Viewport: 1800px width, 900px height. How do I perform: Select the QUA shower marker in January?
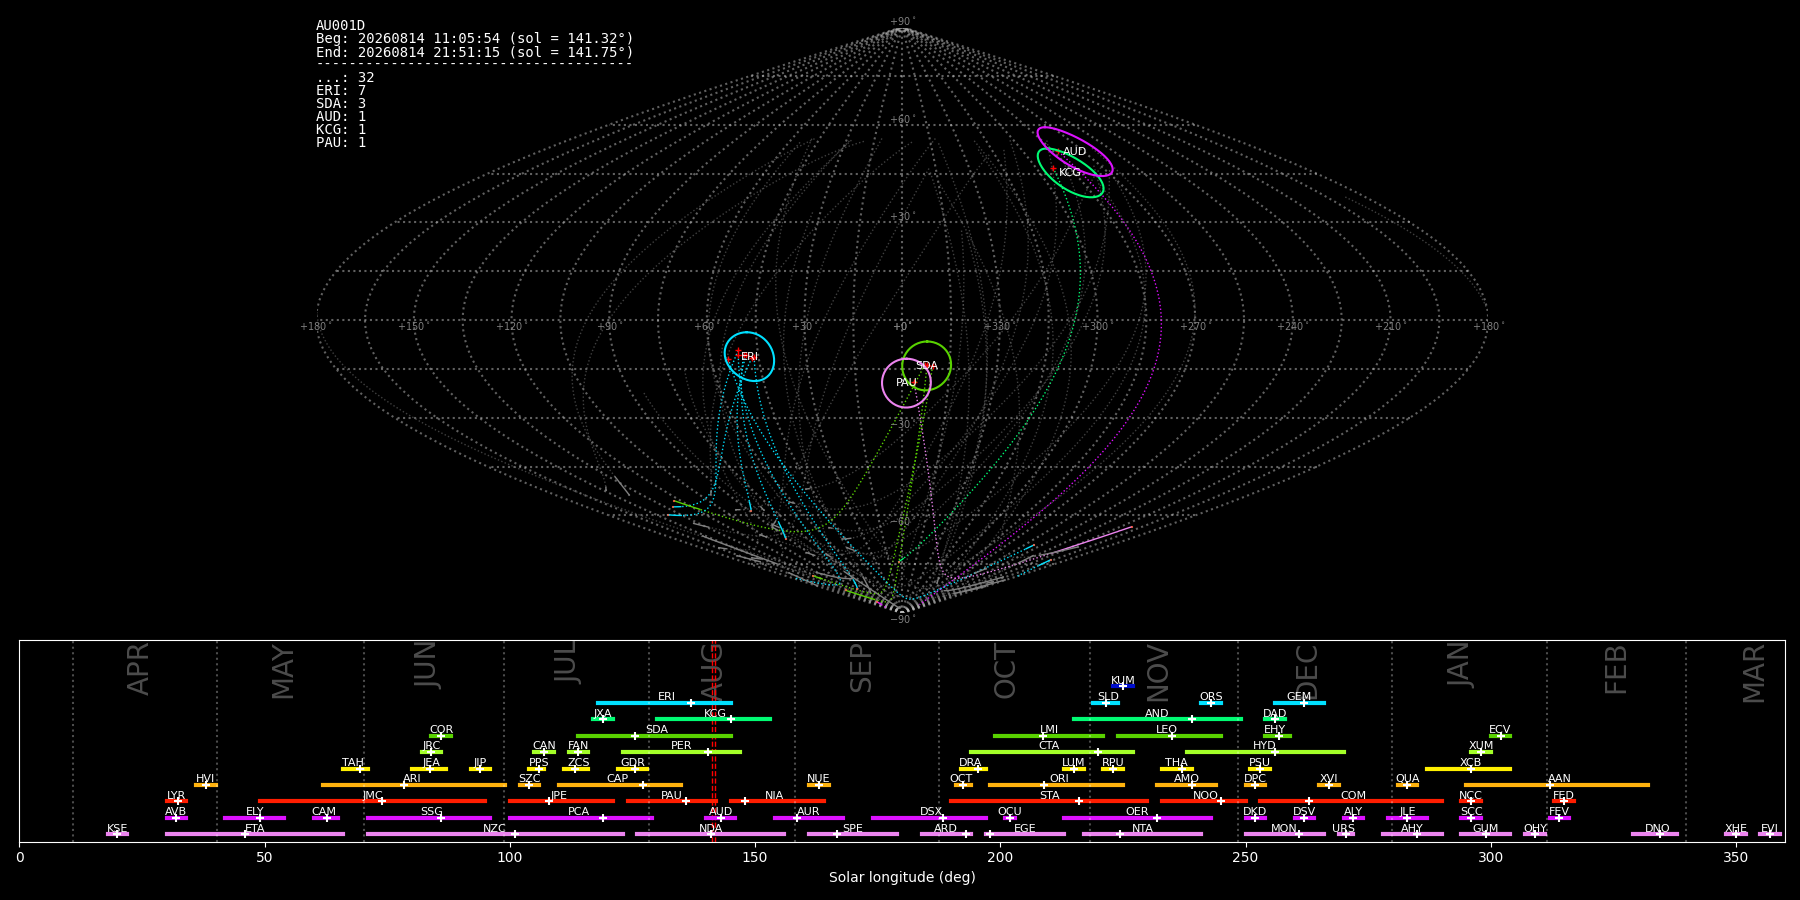coord(1407,785)
